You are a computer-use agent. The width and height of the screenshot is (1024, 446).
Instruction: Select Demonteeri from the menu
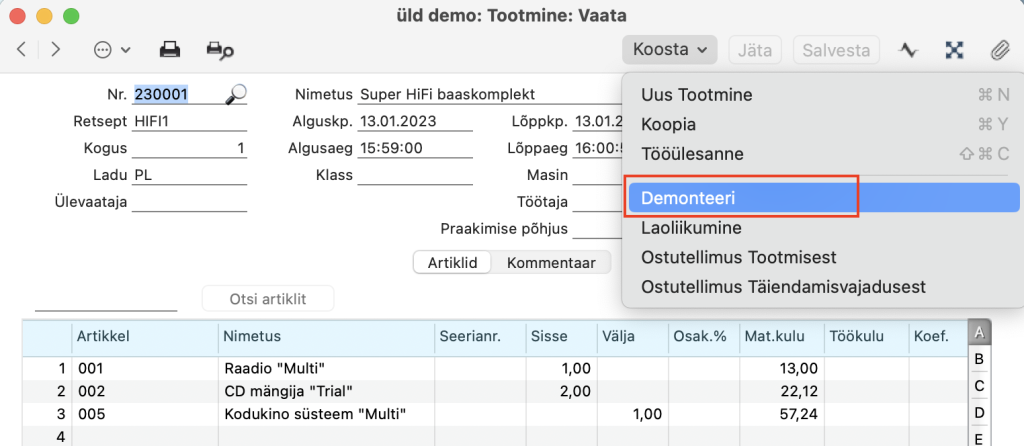tap(689, 198)
